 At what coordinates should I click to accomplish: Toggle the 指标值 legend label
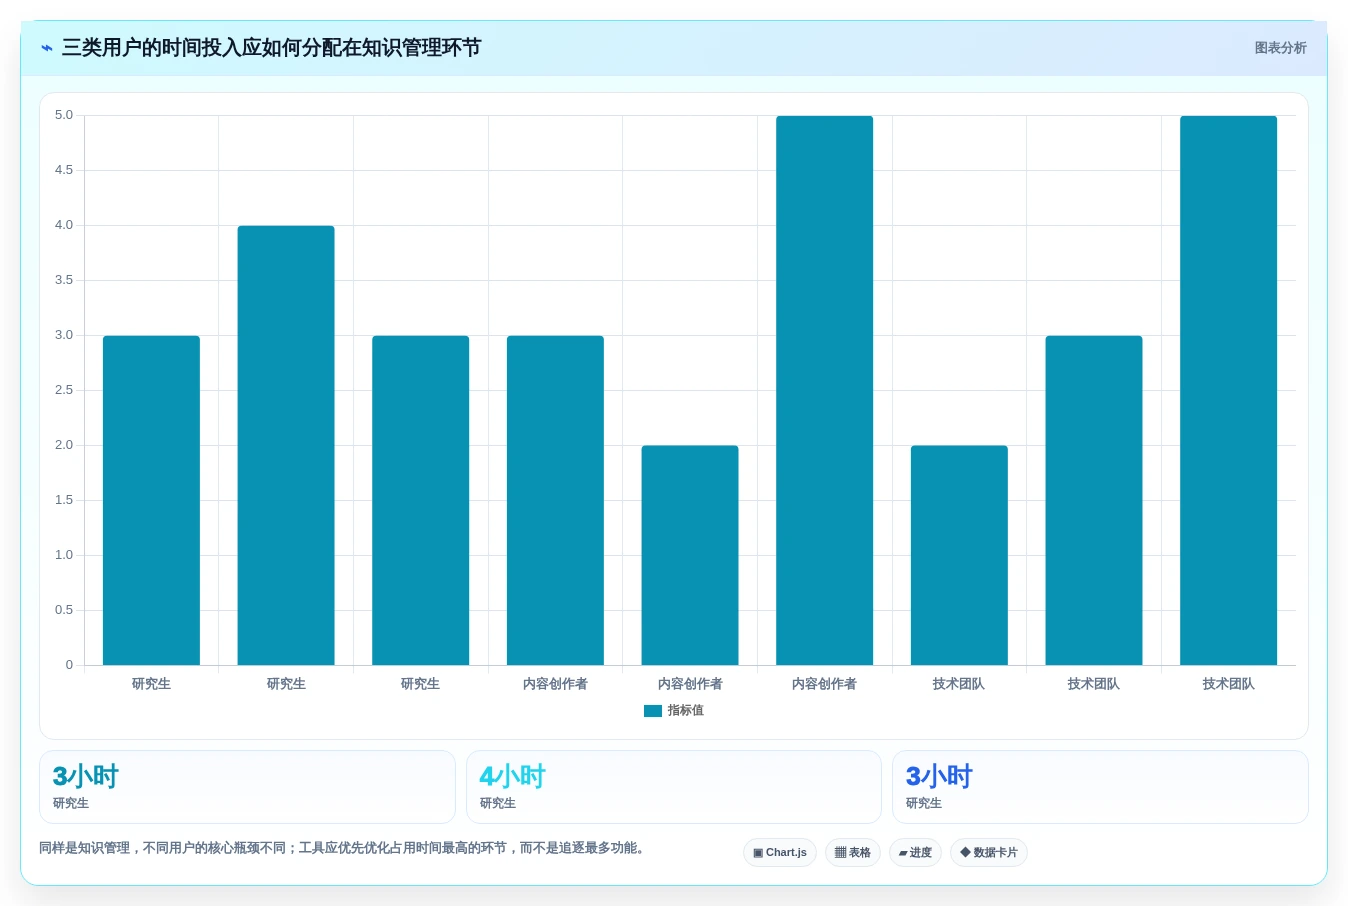click(x=686, y=711)
